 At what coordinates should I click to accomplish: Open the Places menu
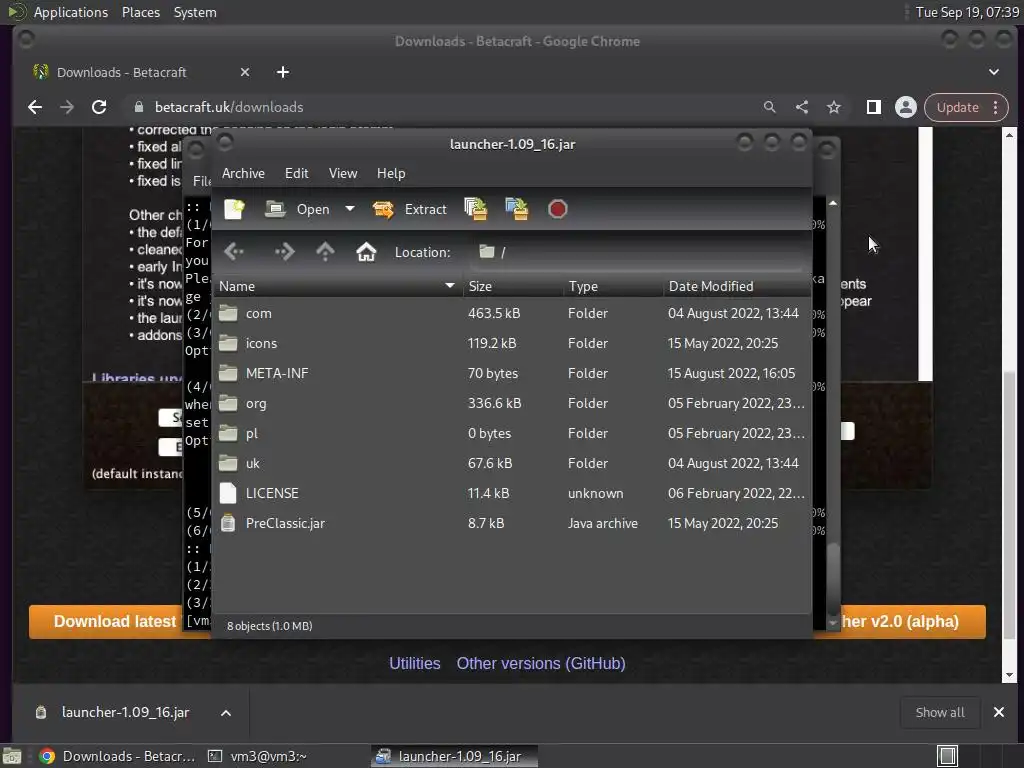coord(140,12)
